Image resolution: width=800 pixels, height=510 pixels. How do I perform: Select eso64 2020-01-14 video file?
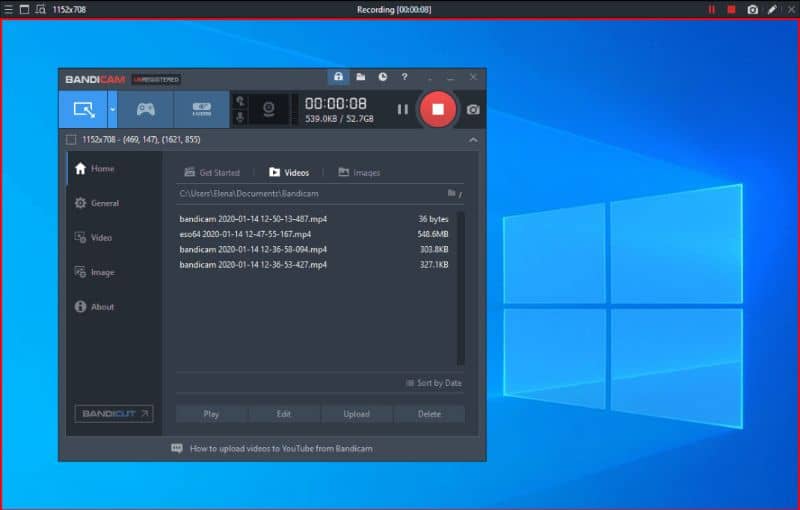pyautogui.click(x=314, y=234)
